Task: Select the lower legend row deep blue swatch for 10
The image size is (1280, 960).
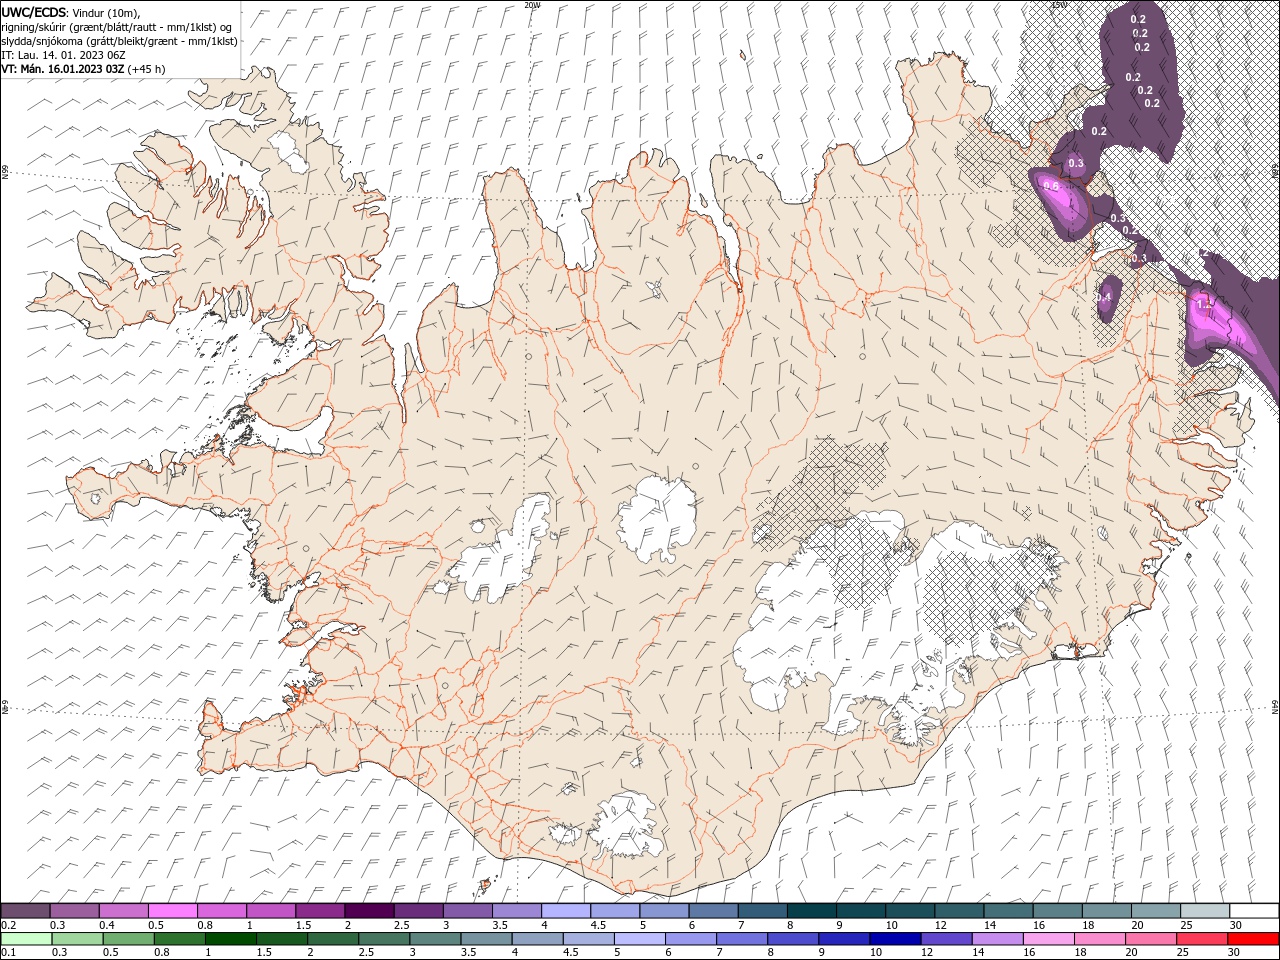Action: pos(895,938)
